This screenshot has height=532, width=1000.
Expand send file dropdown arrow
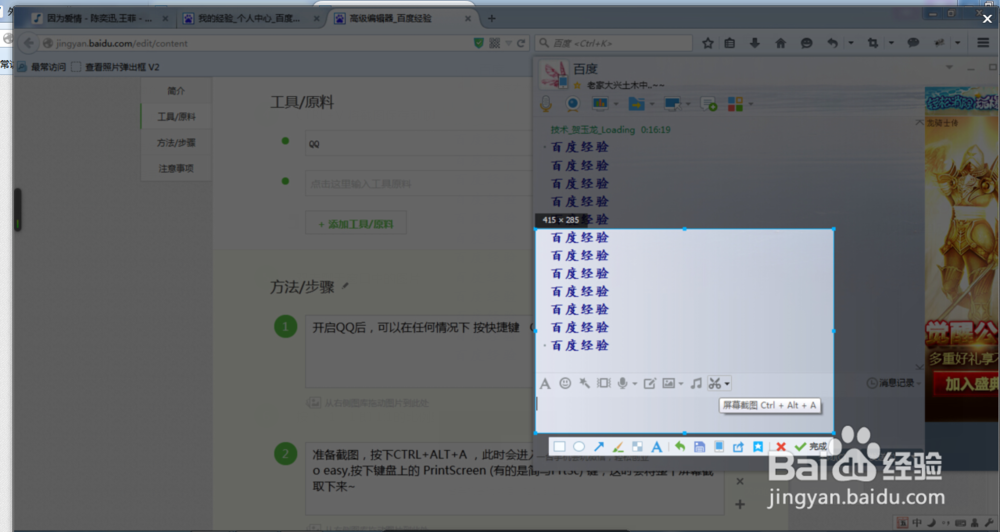tap(652, 104)
